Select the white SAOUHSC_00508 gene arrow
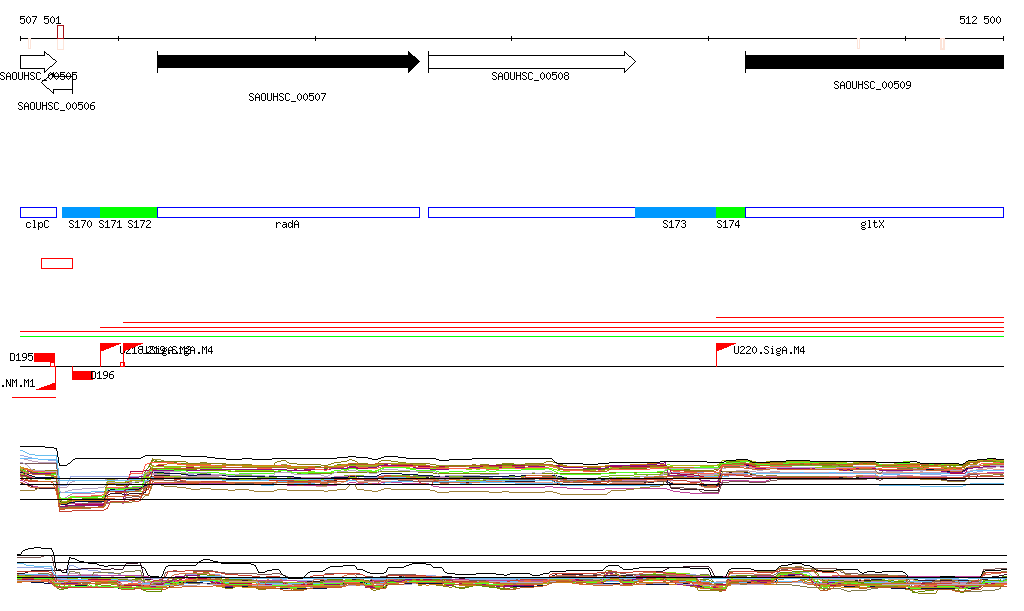The height and width of the screenshot is (611, 1024). pos(531,62)
